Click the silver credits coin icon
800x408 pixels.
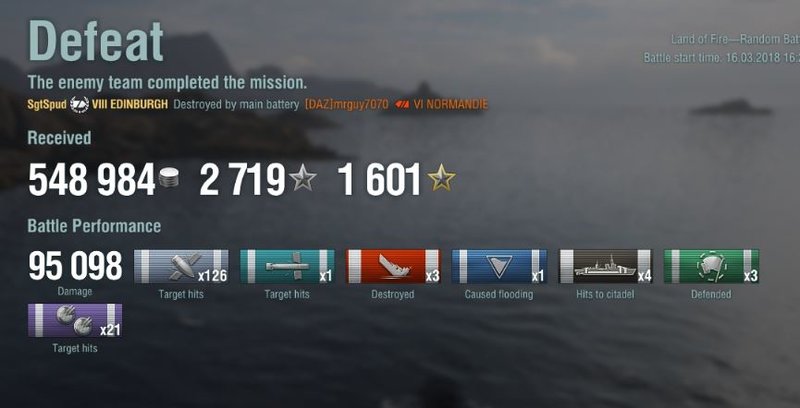169,179
